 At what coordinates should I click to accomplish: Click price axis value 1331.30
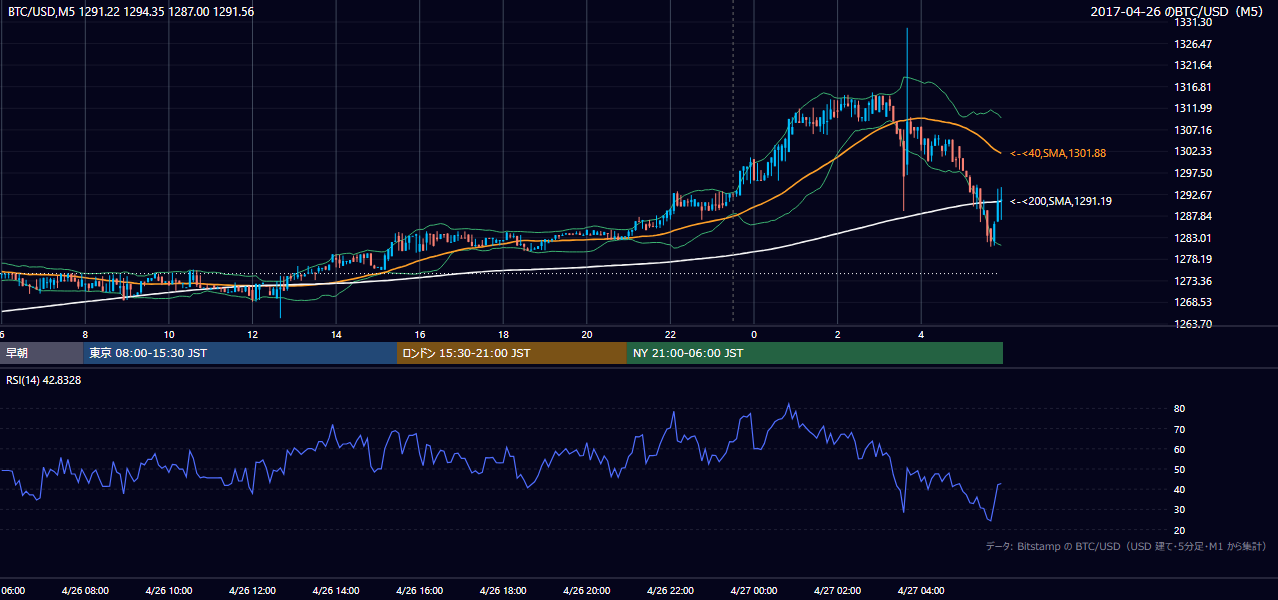(x=1192, y=22)
